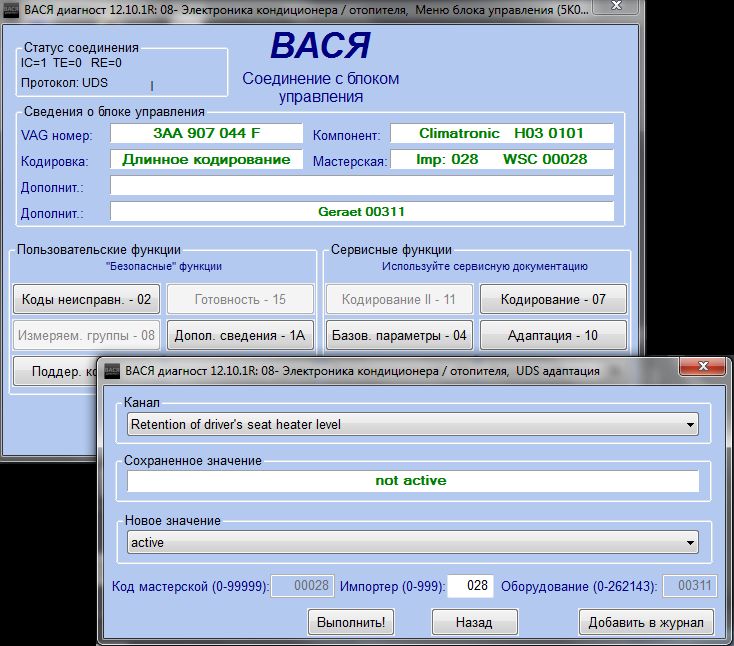The height and width of the screenshot is (646, 734).
Task: Expand the "Канал" channel dropdown arrow
Action: [x=690, y=425]
